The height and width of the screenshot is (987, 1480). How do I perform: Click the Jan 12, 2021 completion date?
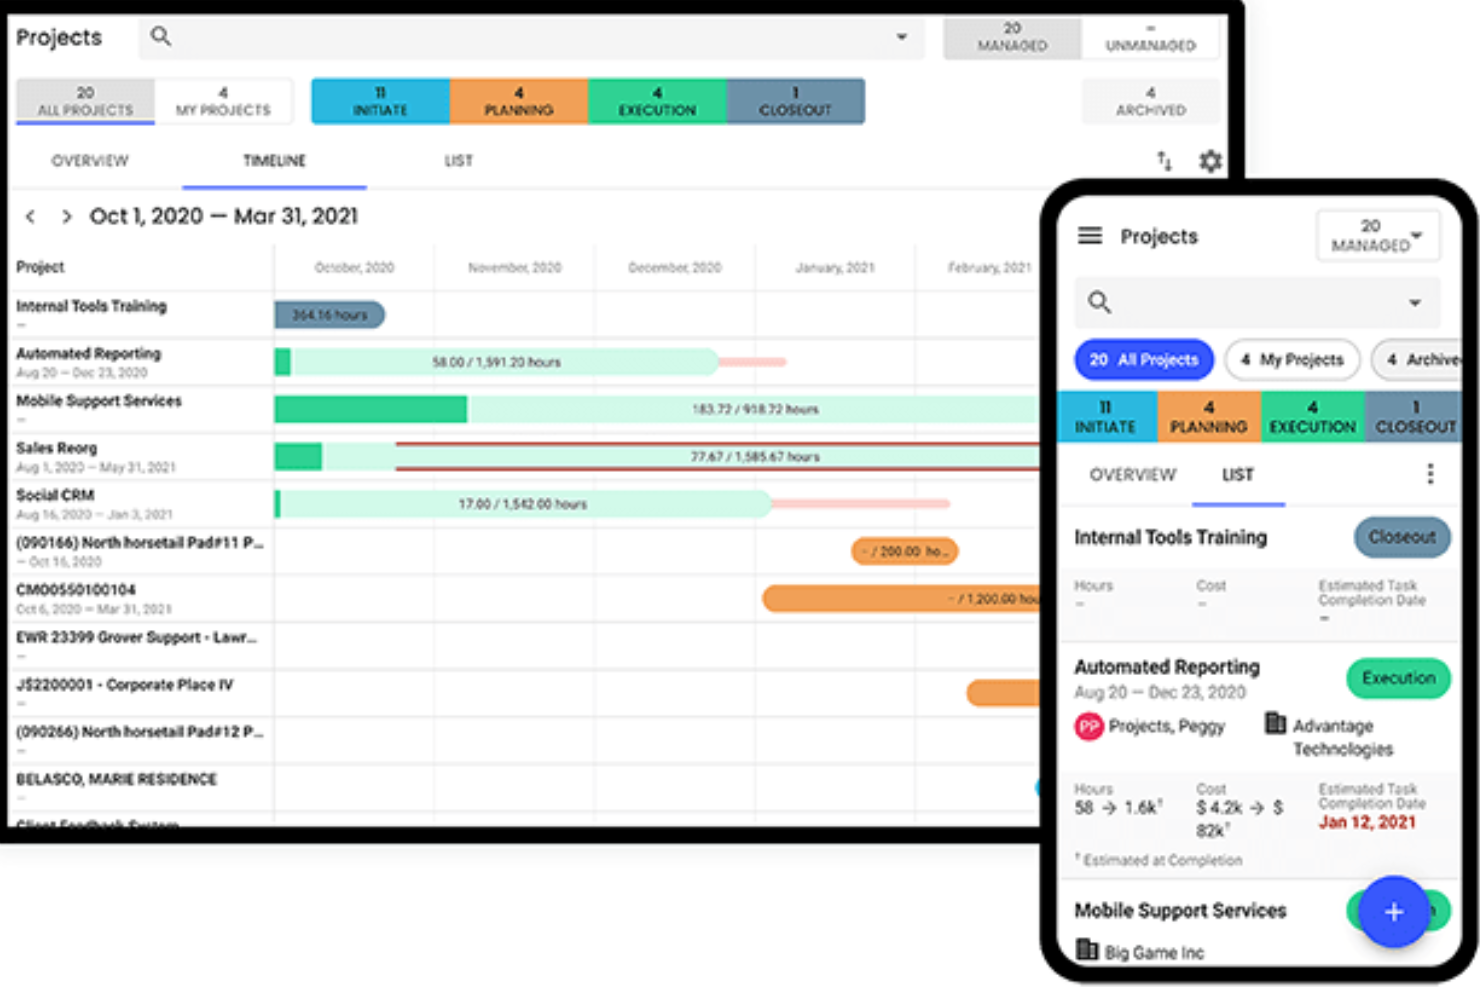tap(1367, 823)
